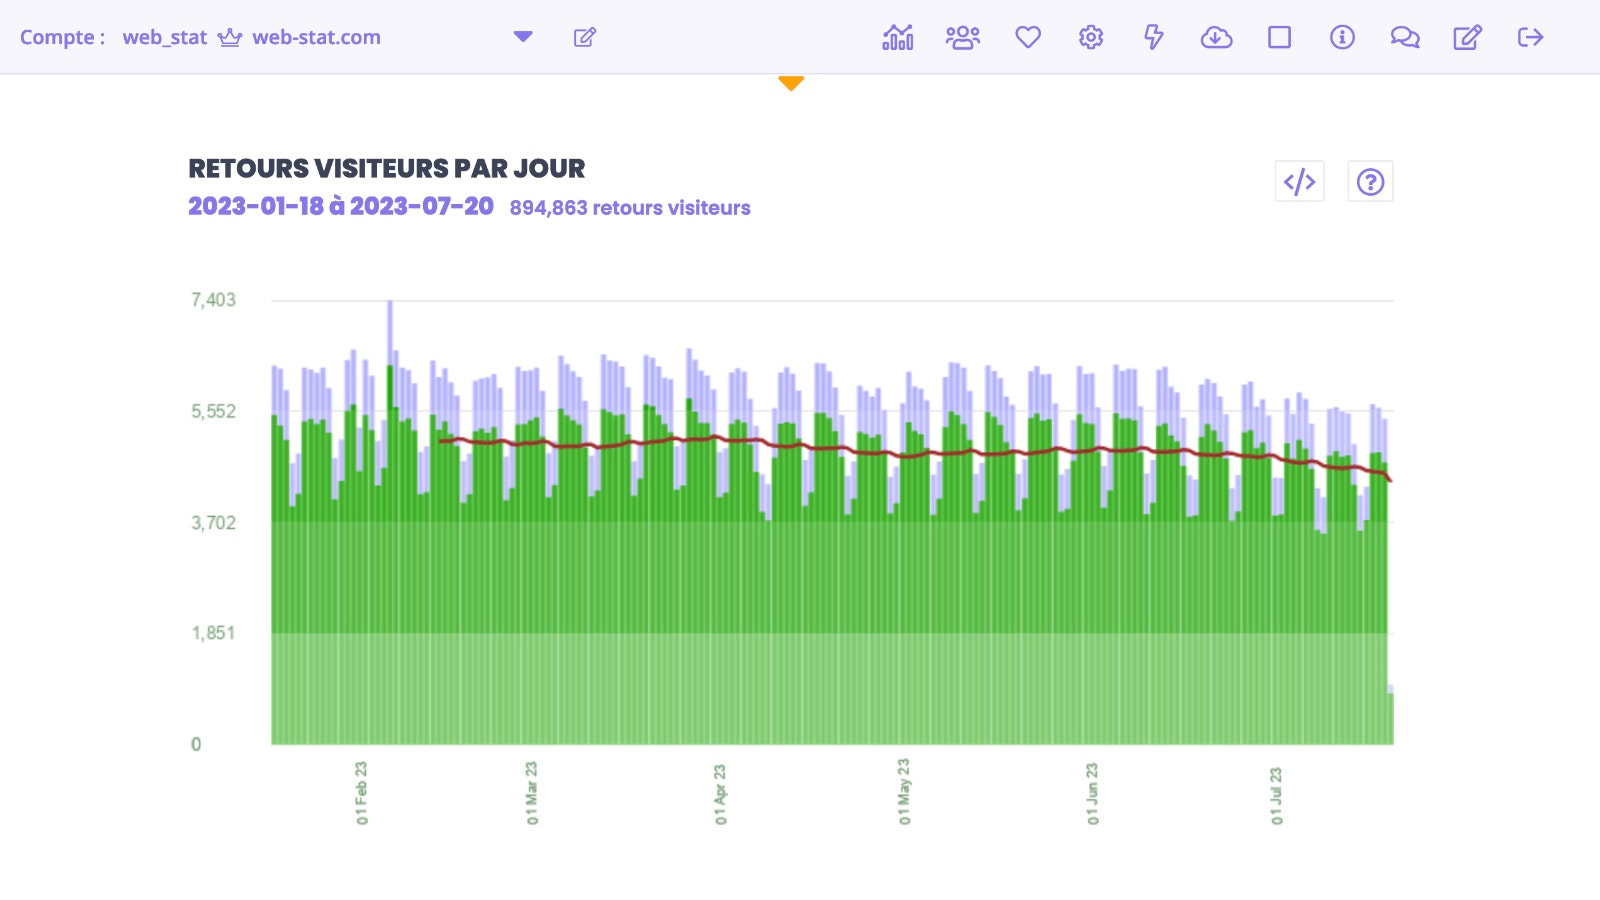The height and width of the screenshot is (900, 1600).
Task: Click the chart title Retours Visiteurs Par Jour
Action: (x=387, y=168)
